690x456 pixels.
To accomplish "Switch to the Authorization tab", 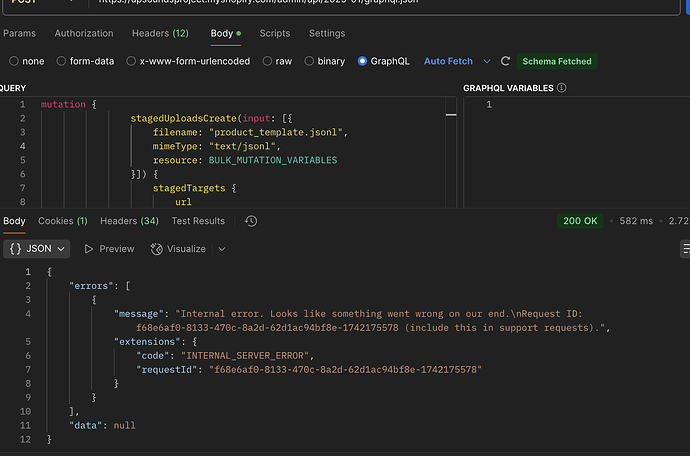I will [x=84, y=33].
